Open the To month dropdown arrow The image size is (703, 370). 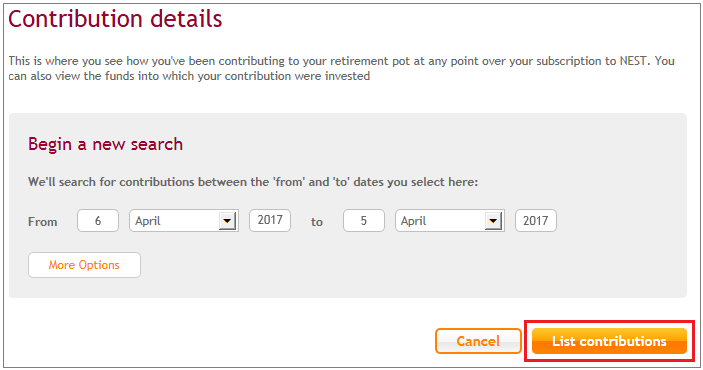(x=493, y=221)
